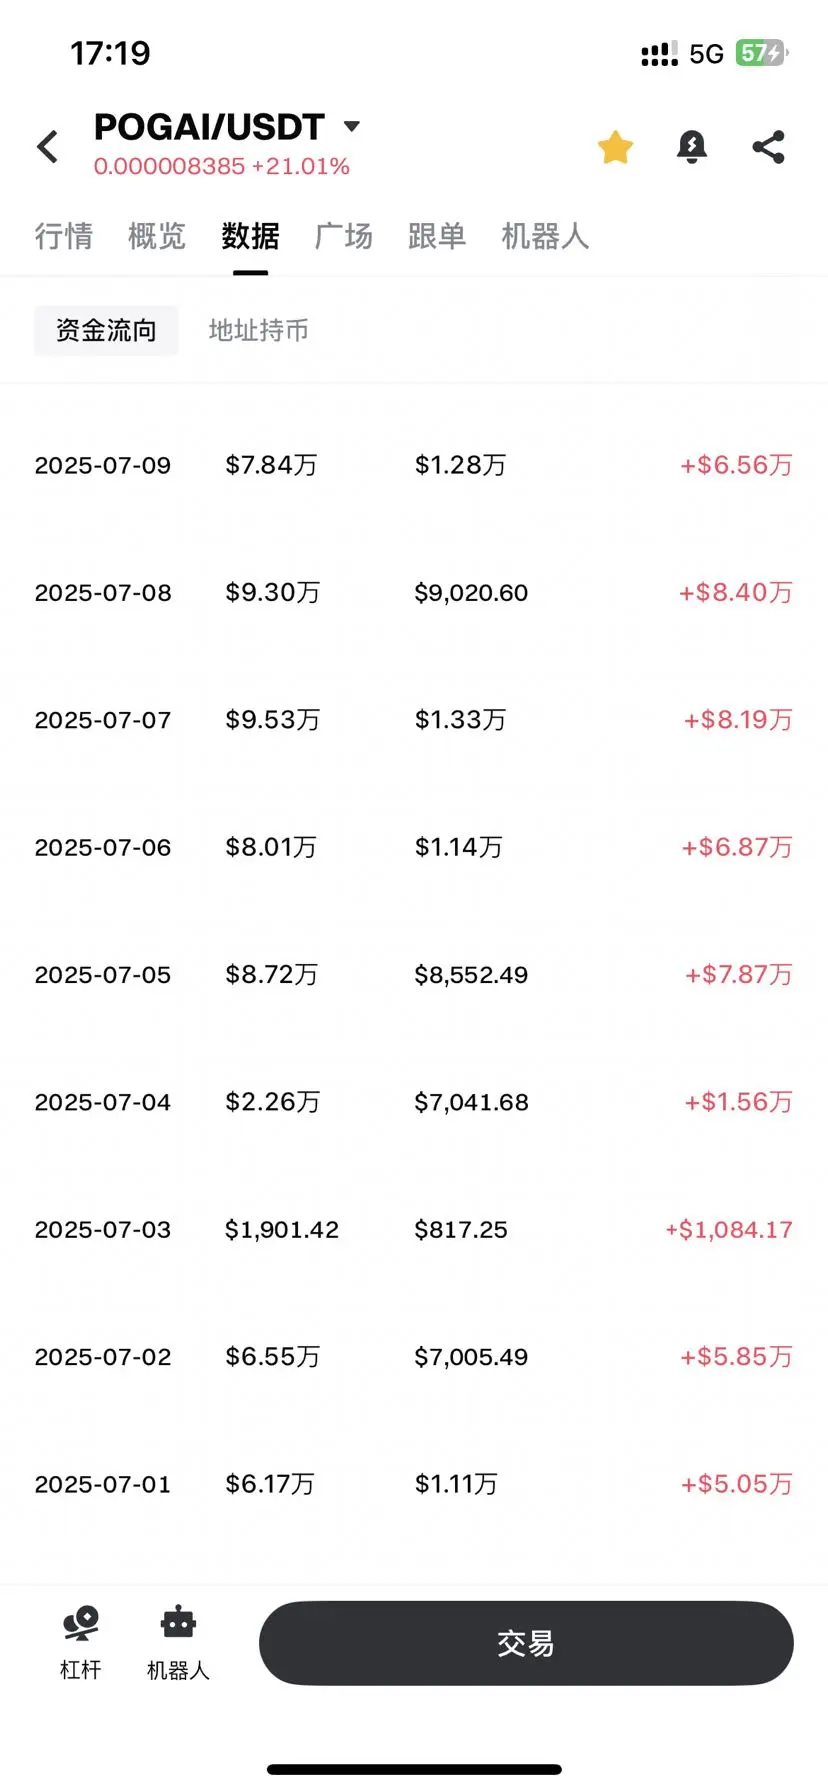Screen dimensions: 828x1792
Task: Select the 数据 tab
Action: tap(250, 236)
